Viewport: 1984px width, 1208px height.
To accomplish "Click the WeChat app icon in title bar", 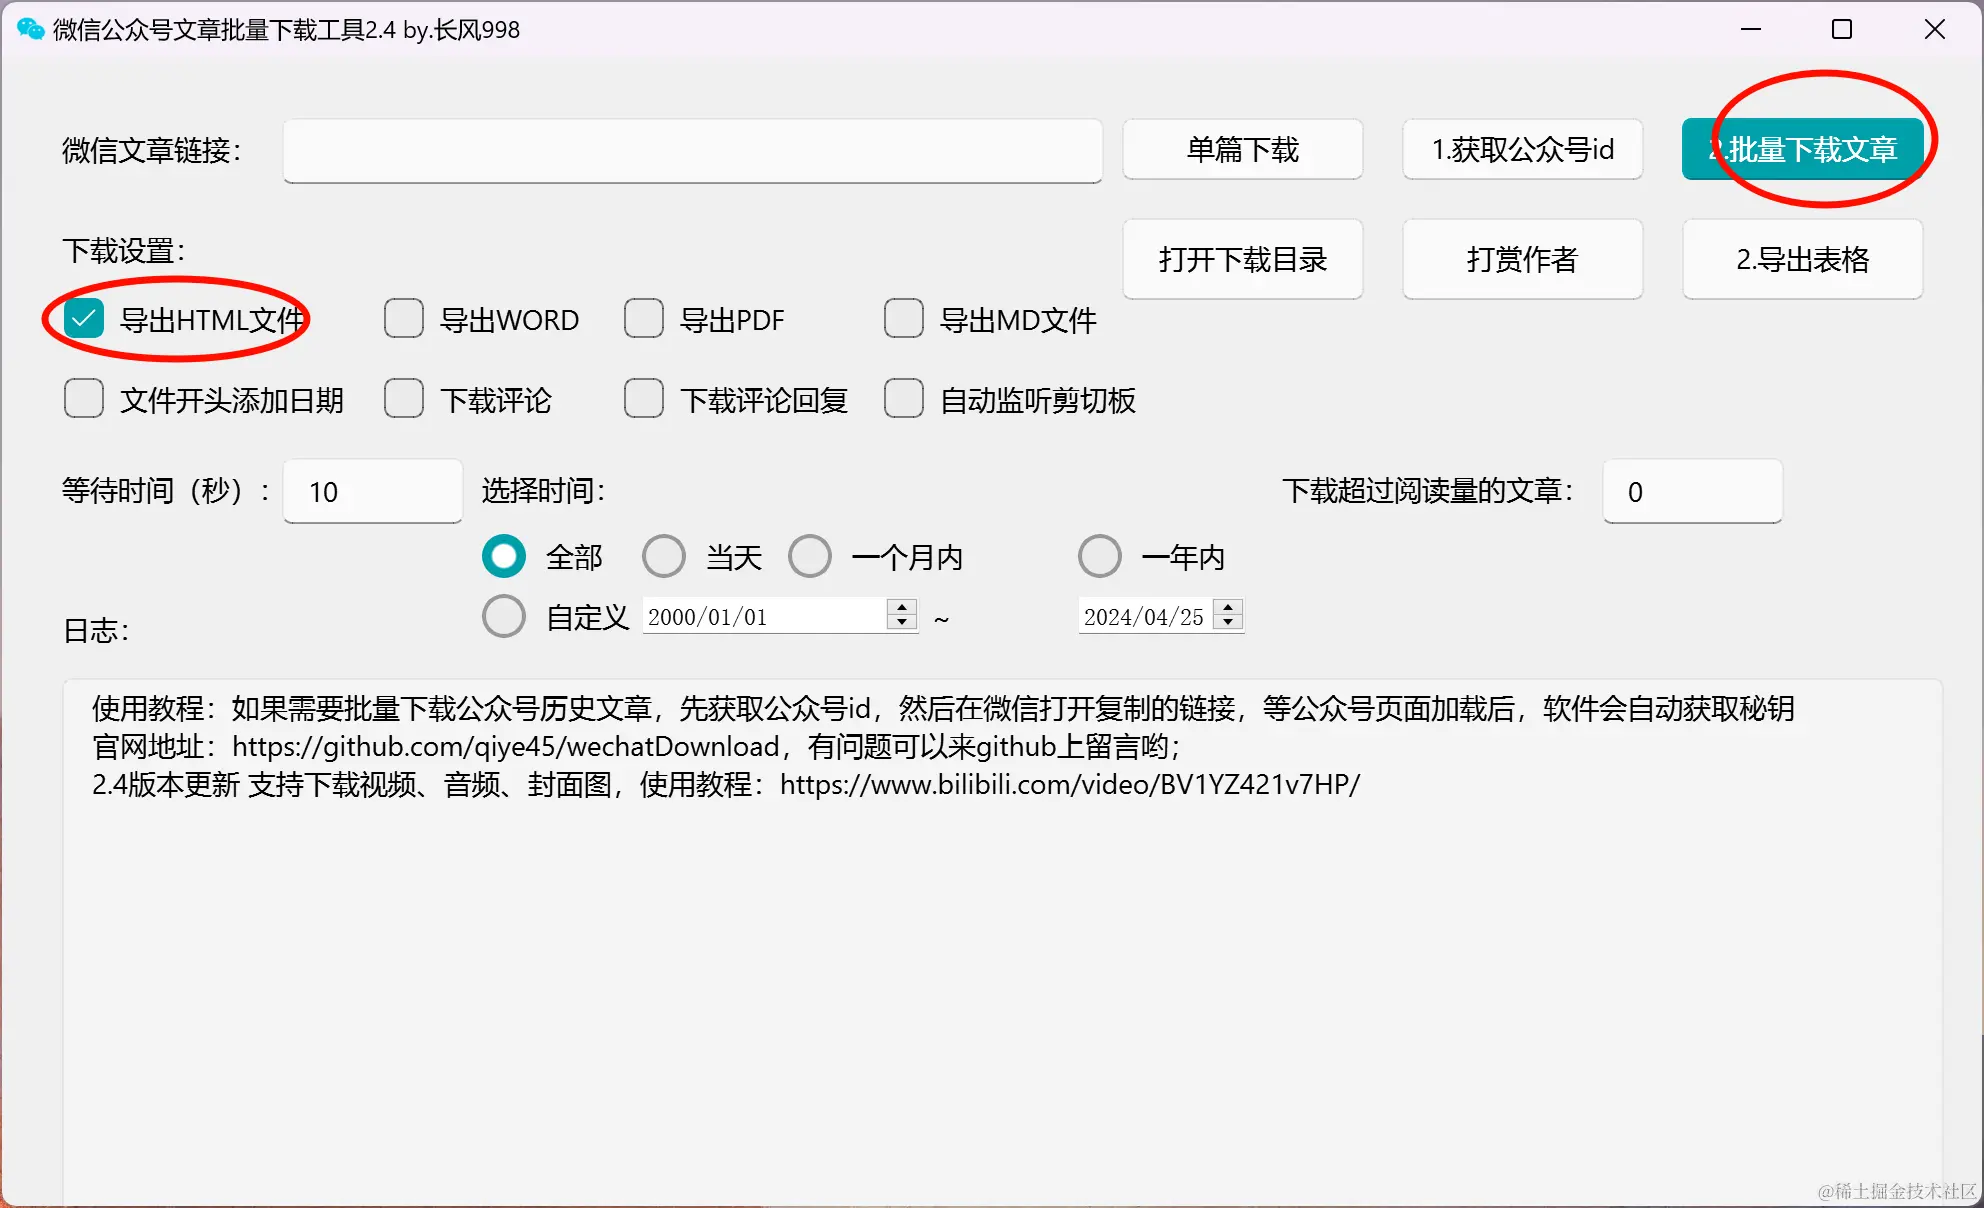I will [30, 29].
